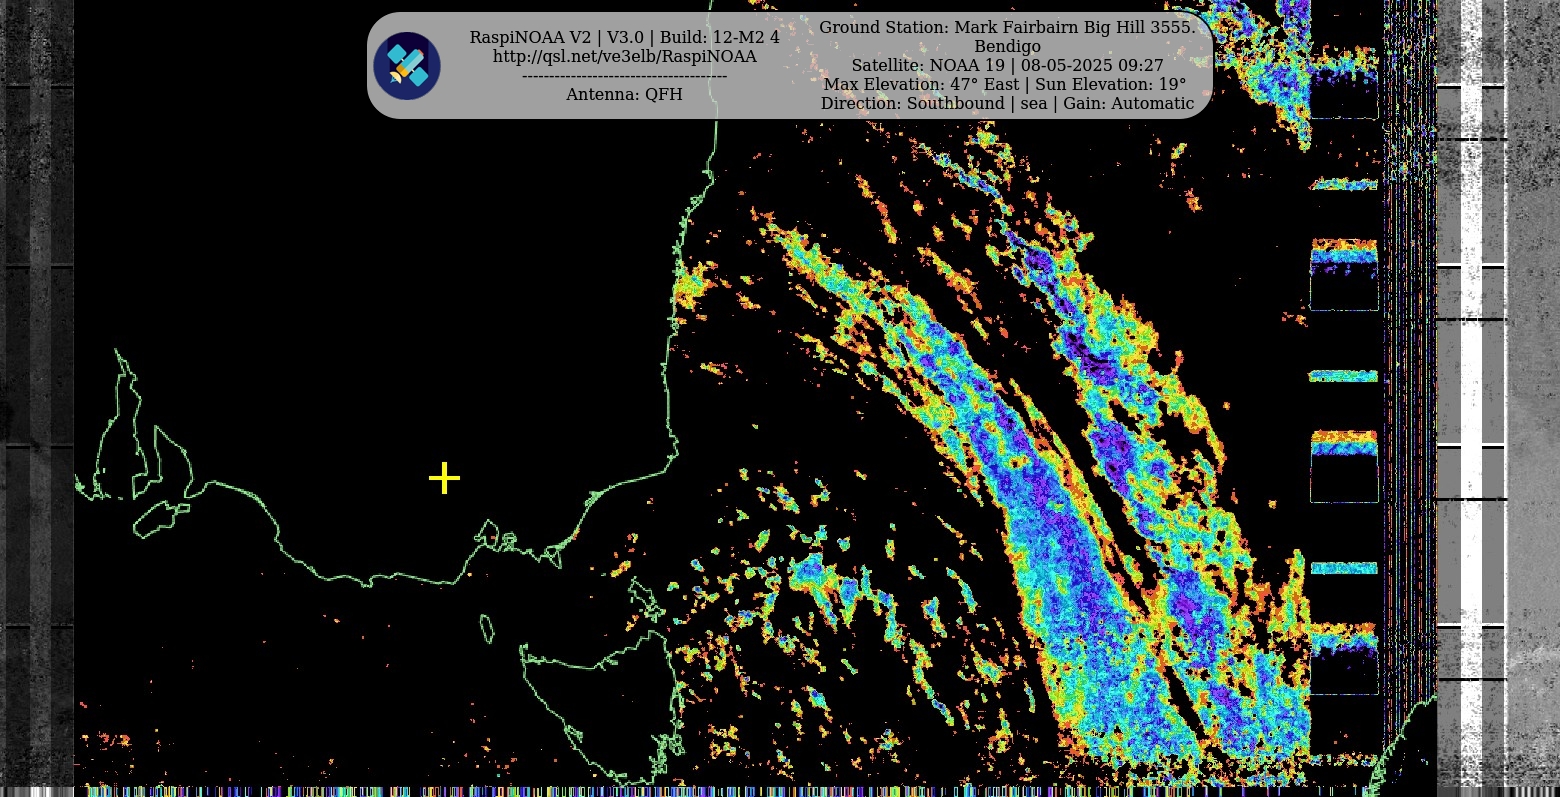The width and height of the screenshot is (1560, 797).
Task: Select "Direction: Southbound | sea | Gain: Automatic" text
Action: (x=1007, y=104)
